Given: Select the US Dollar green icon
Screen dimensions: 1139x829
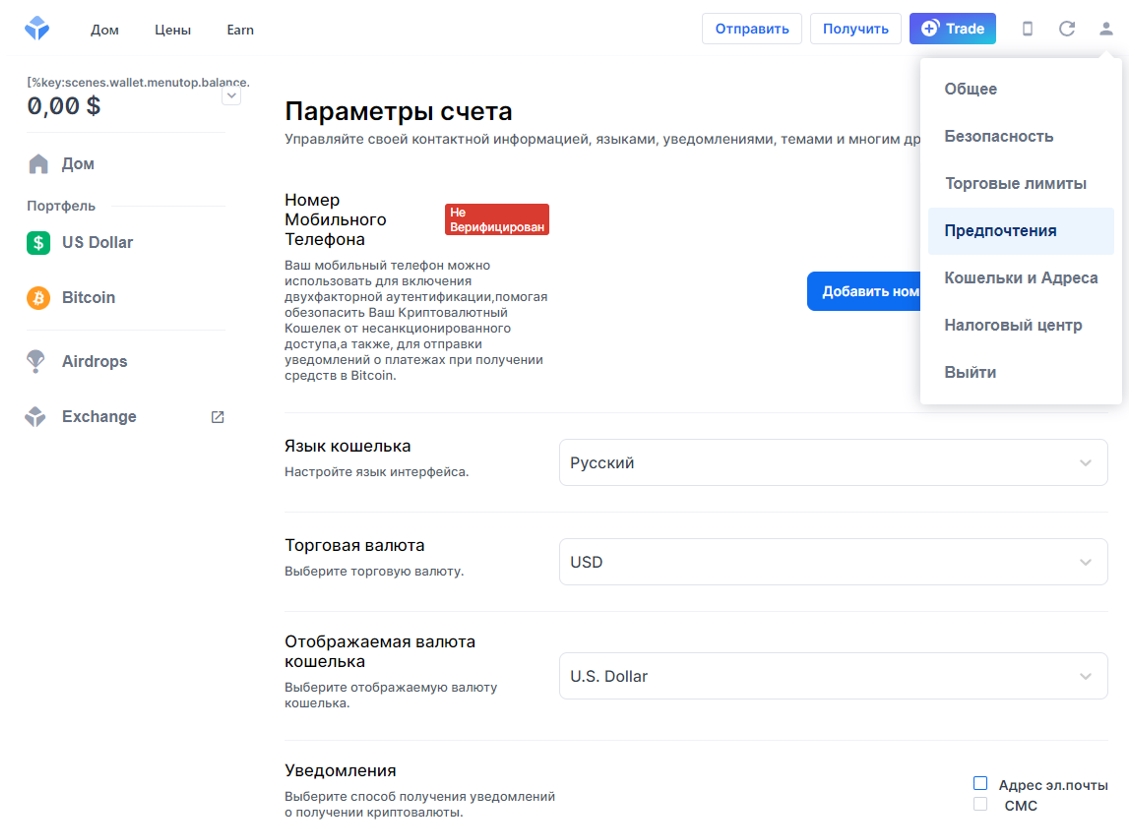Looking at the screenshot, I should [x=38, y=242].
